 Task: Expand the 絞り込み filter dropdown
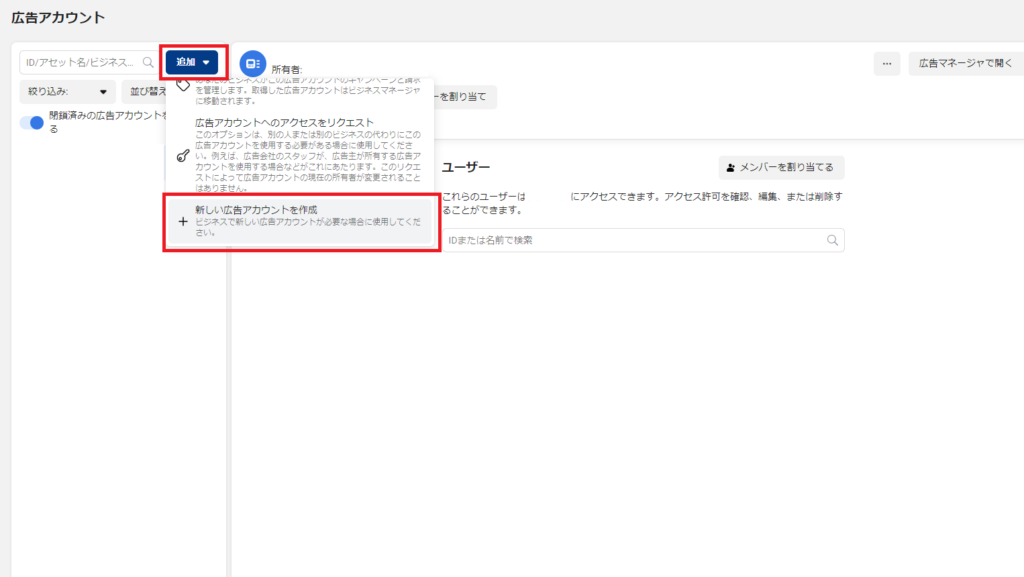[x=67, y=92]
